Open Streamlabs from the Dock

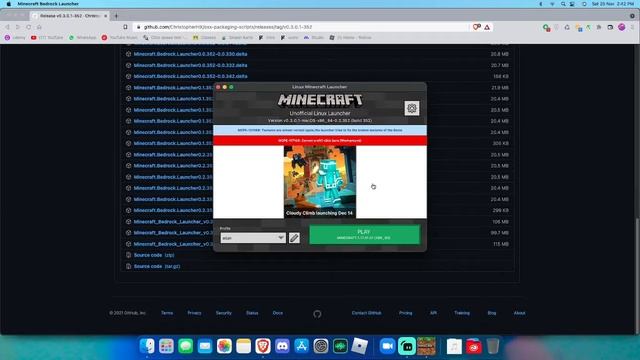point(407,346)
